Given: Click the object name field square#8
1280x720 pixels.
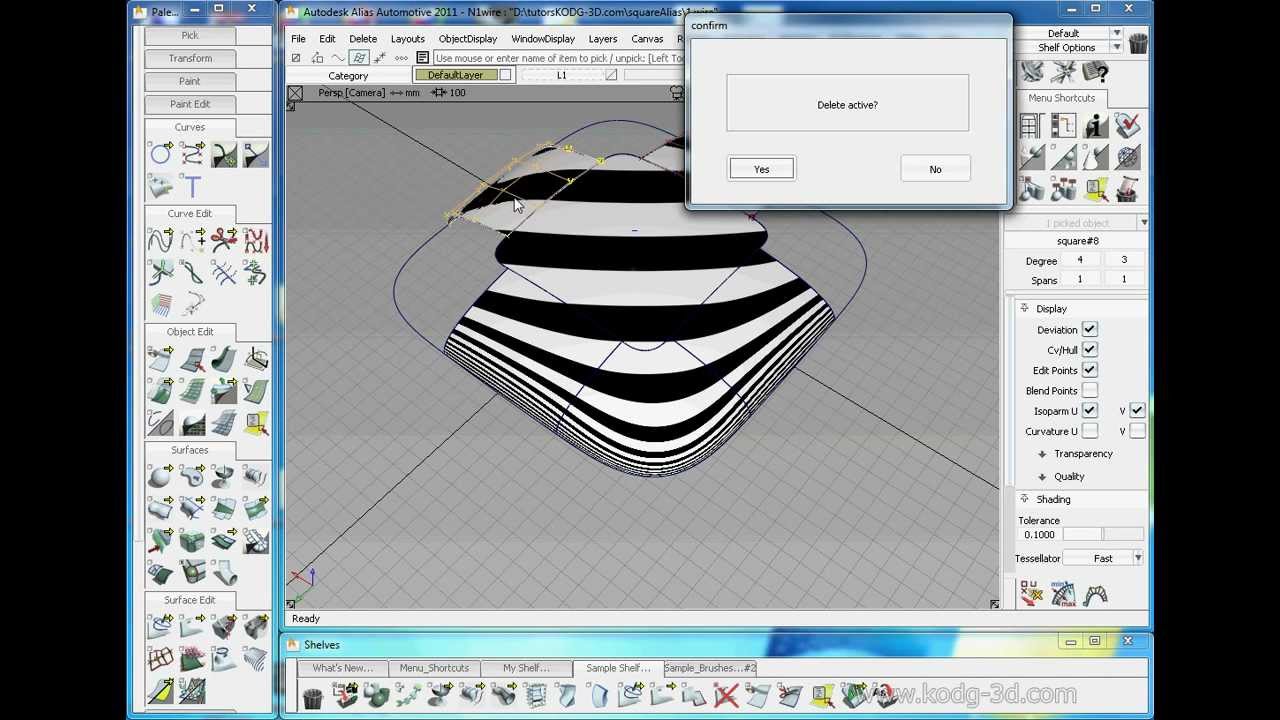Looking at the screenshot, I should [1078, 241].
